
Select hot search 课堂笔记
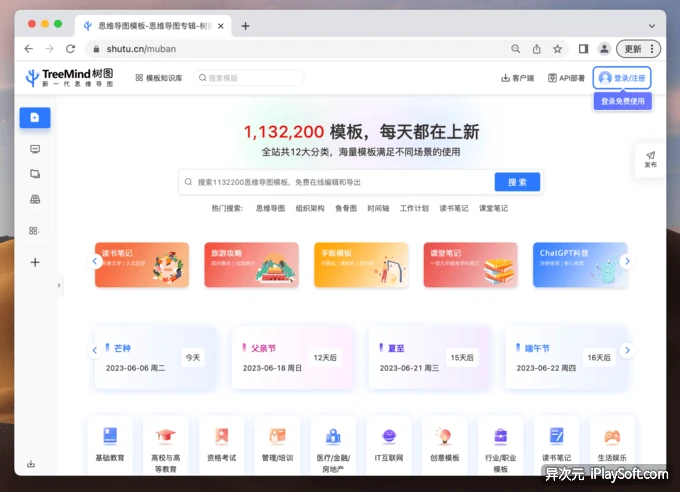coord(493,208)
